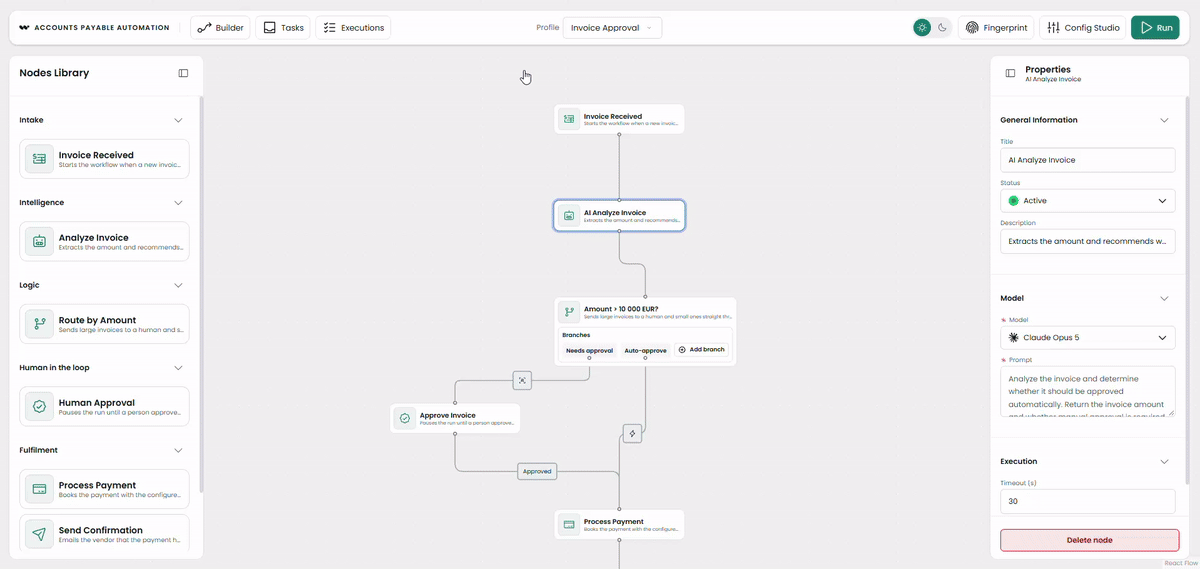Click the Config Studio sliders icon

[1053, 28]
